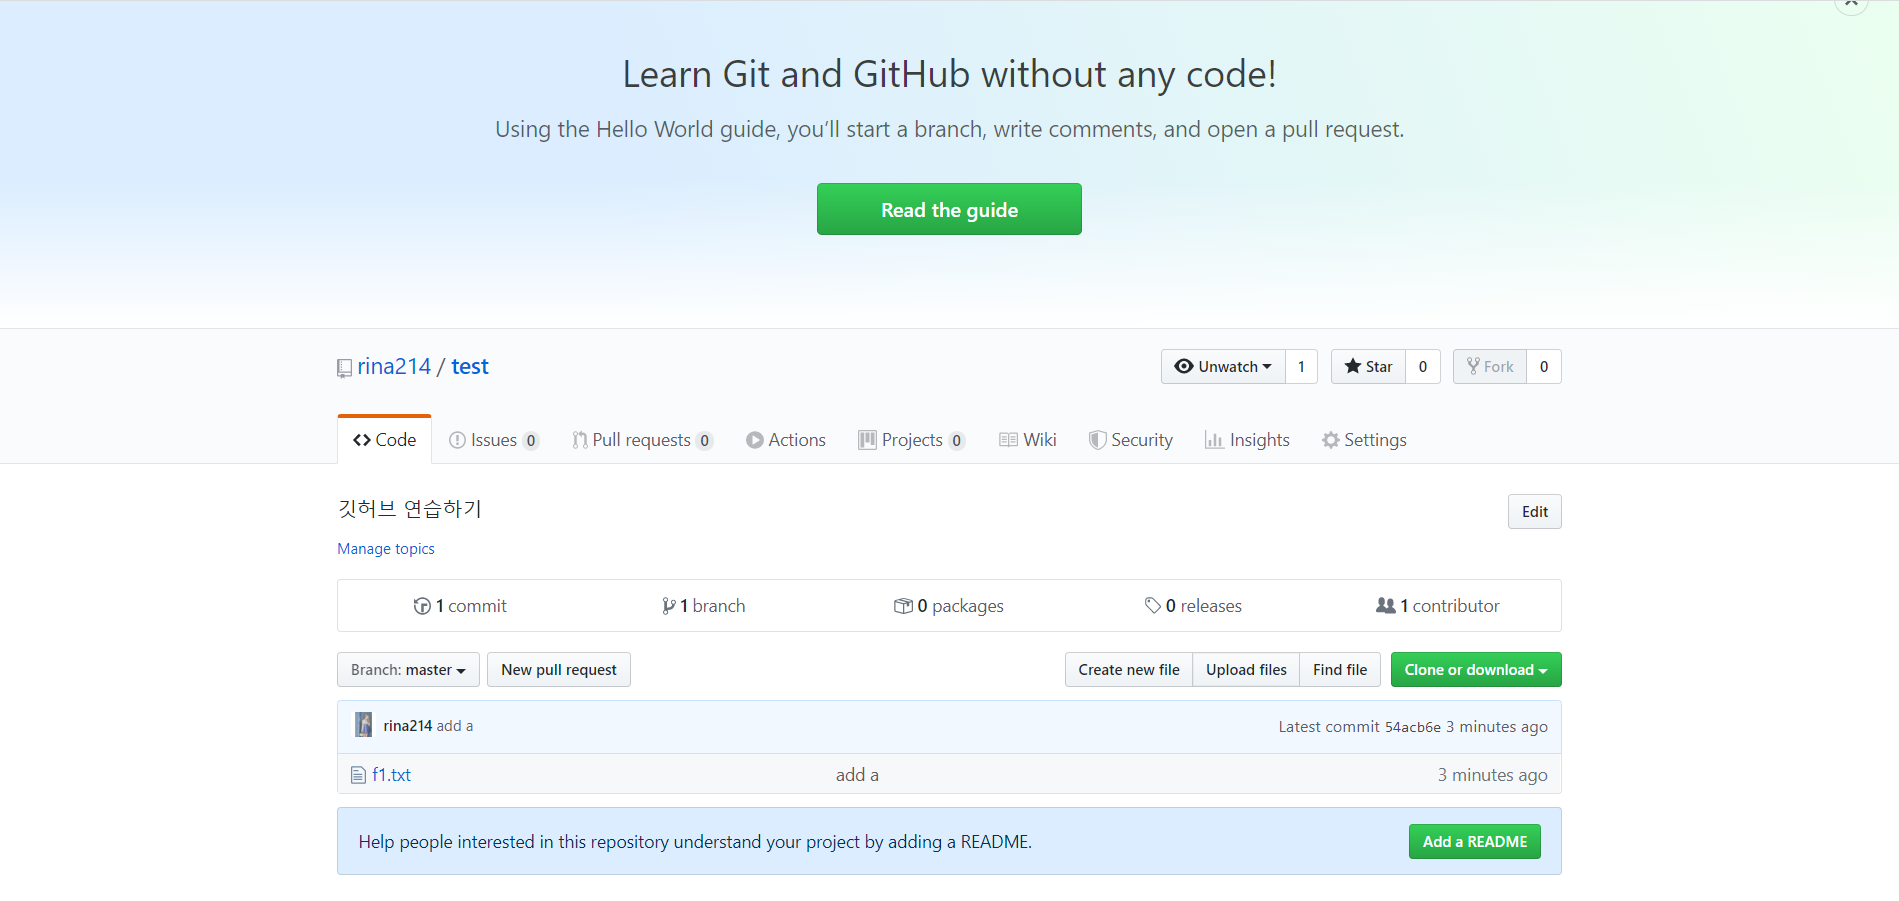Open the Pull requests tab
Screen dimensions: 1899x901
[x=642, y=440]
